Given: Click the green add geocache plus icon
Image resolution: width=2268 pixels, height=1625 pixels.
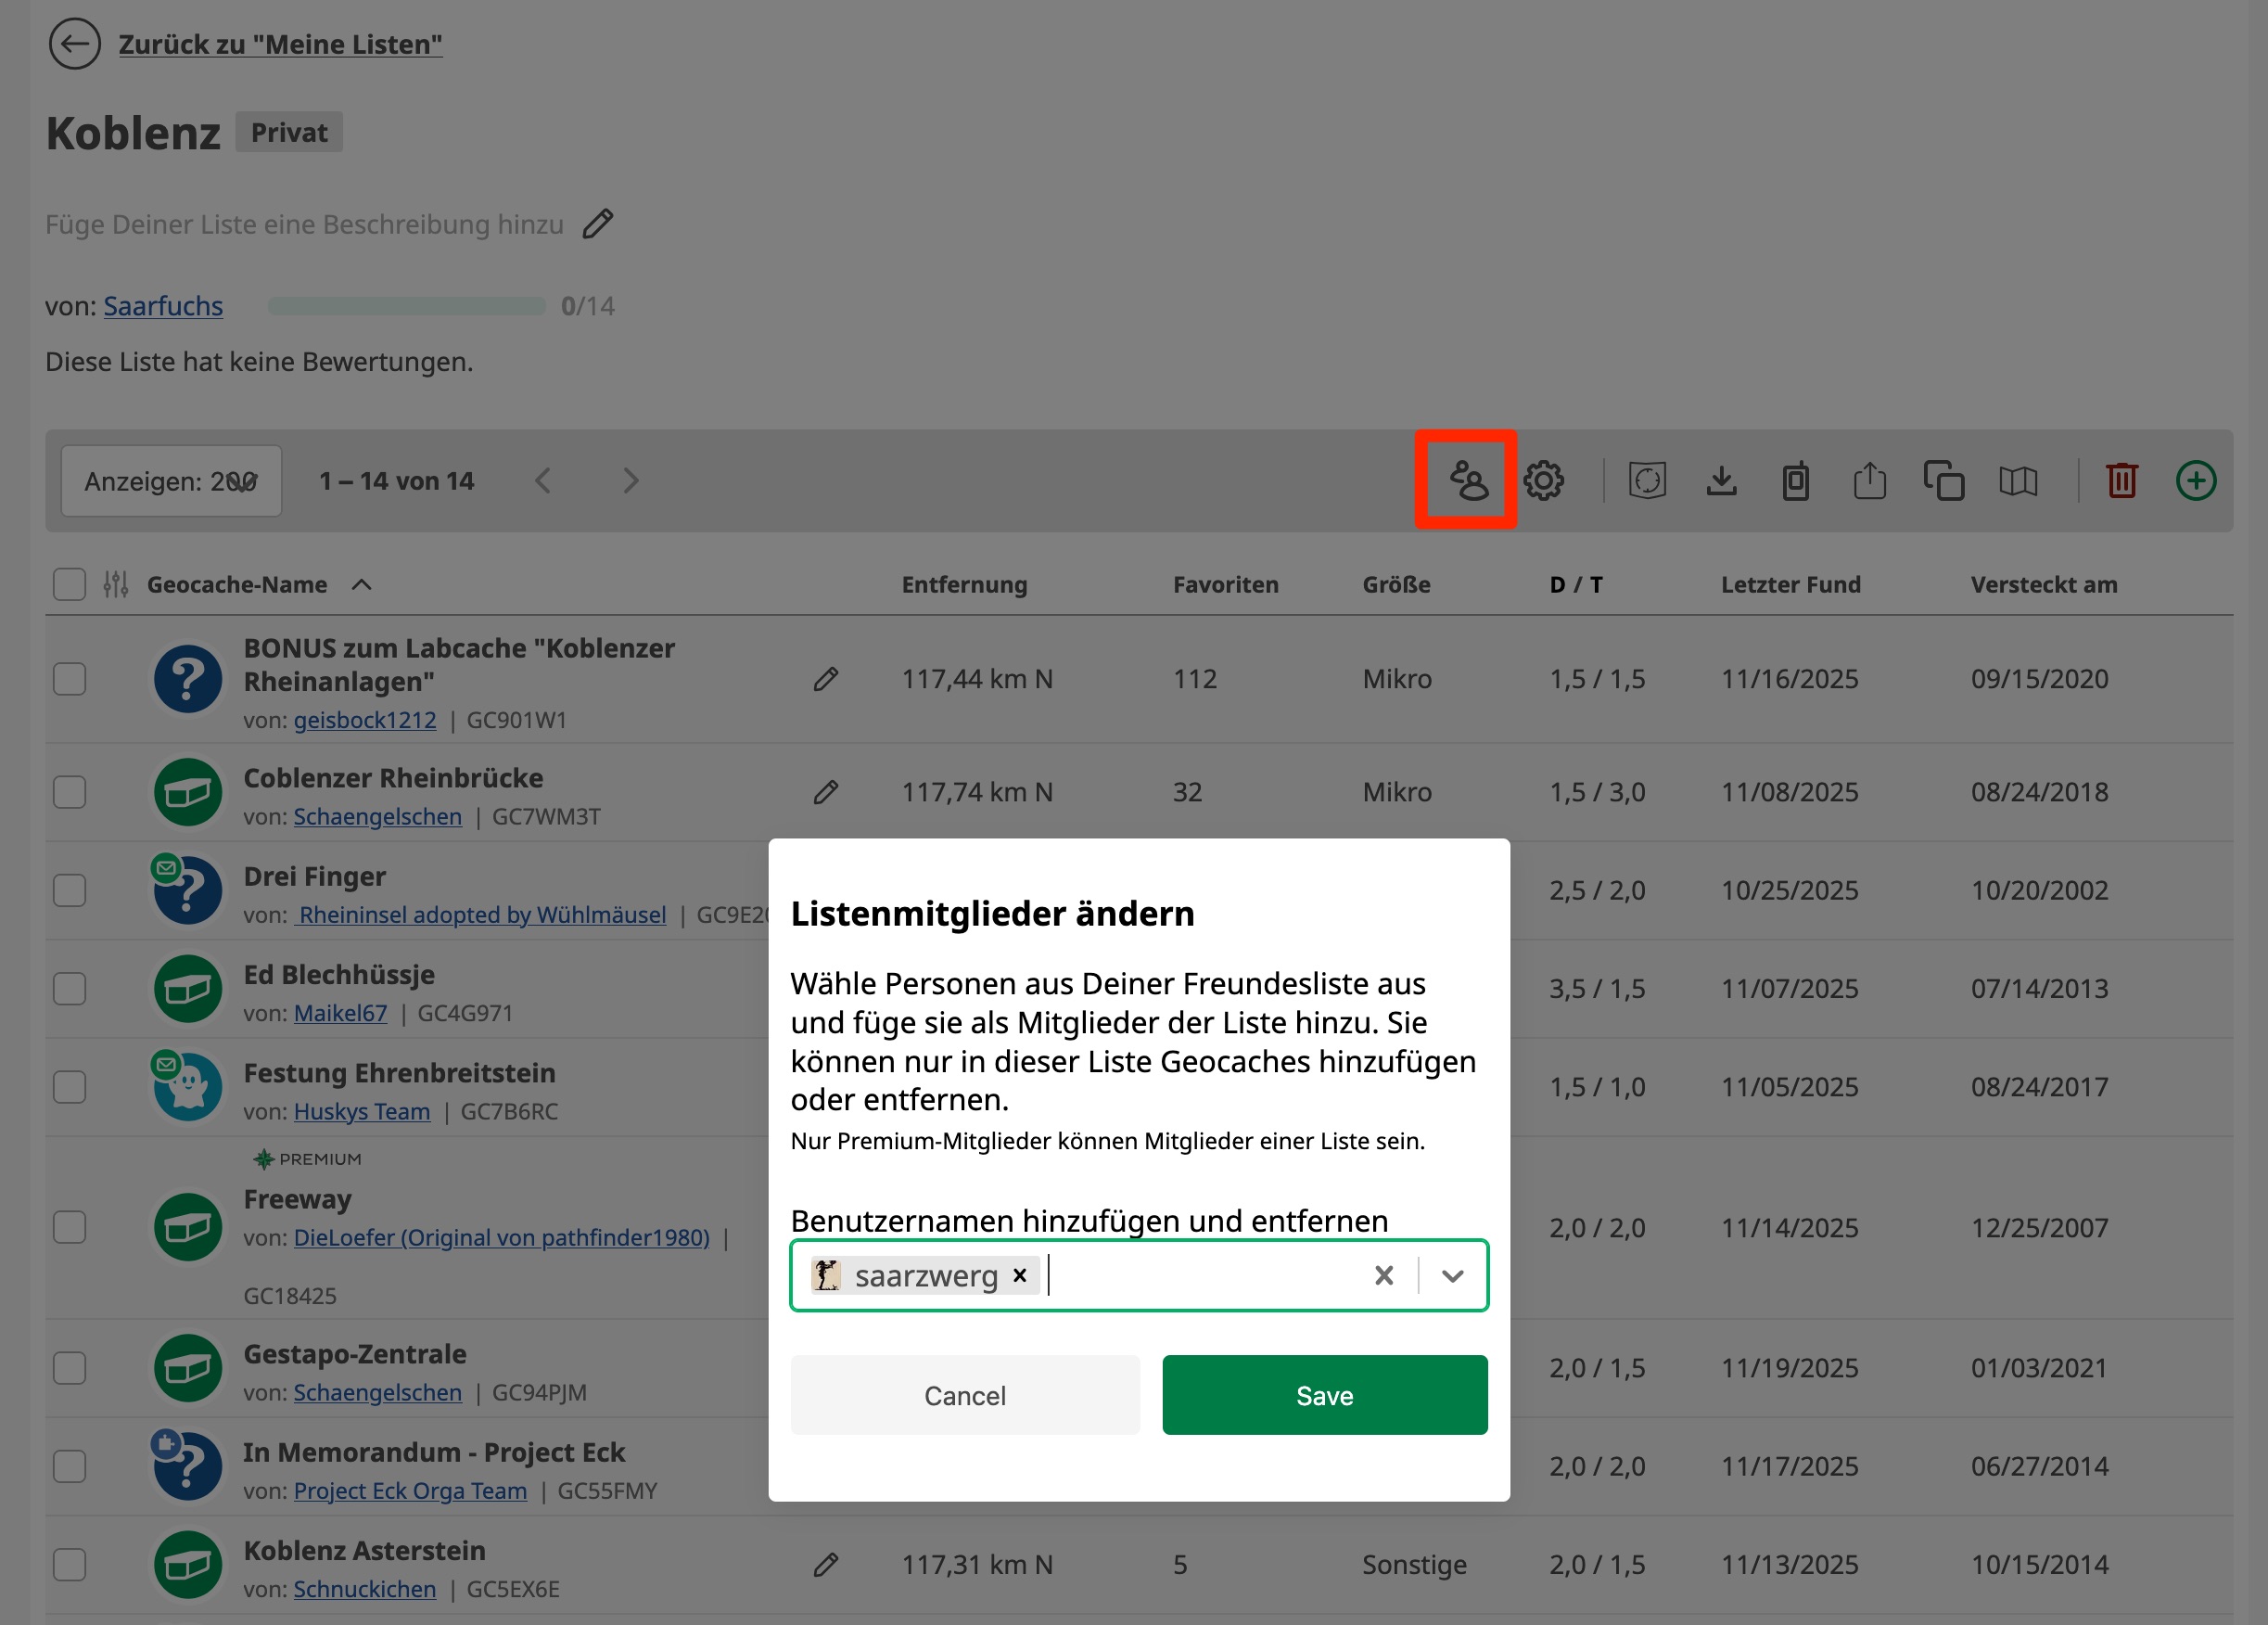Looking at the screenshot, I should point(2195,481).
